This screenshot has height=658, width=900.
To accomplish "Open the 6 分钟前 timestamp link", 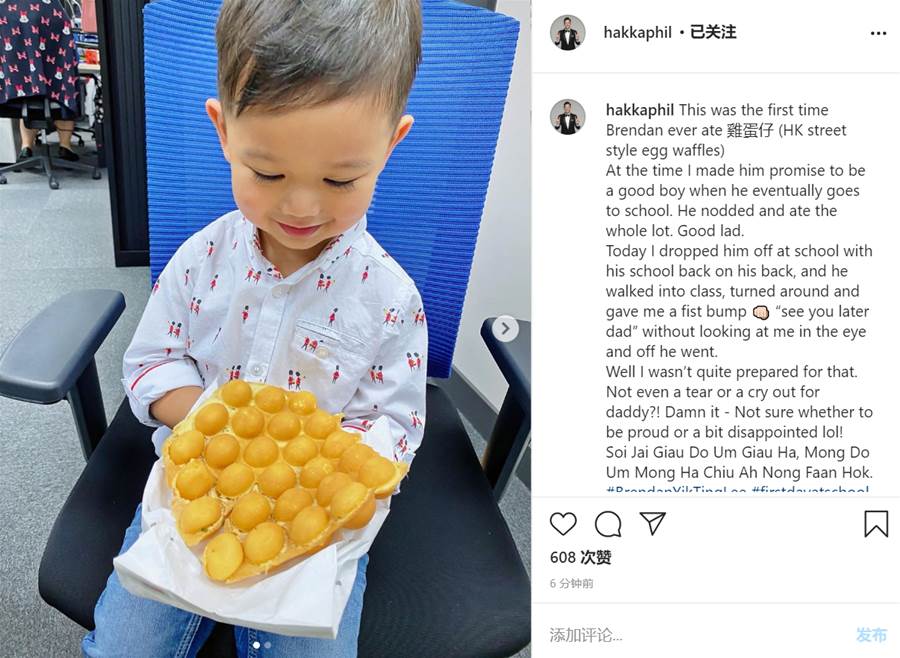I will point(571,583).
